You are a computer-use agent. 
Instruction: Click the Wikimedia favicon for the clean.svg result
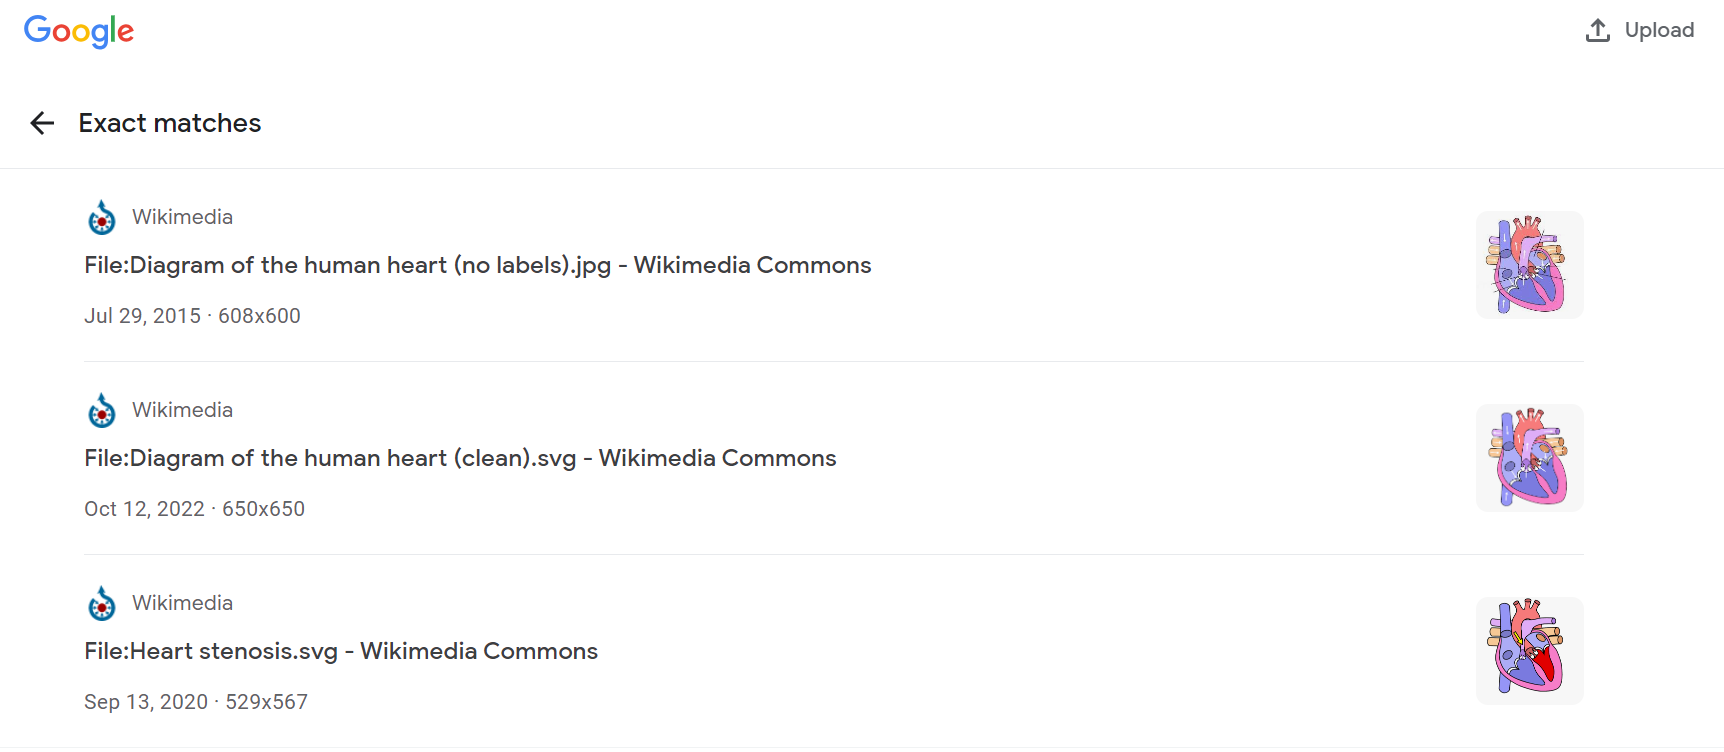pyautogui.click(x=102, y=411)
